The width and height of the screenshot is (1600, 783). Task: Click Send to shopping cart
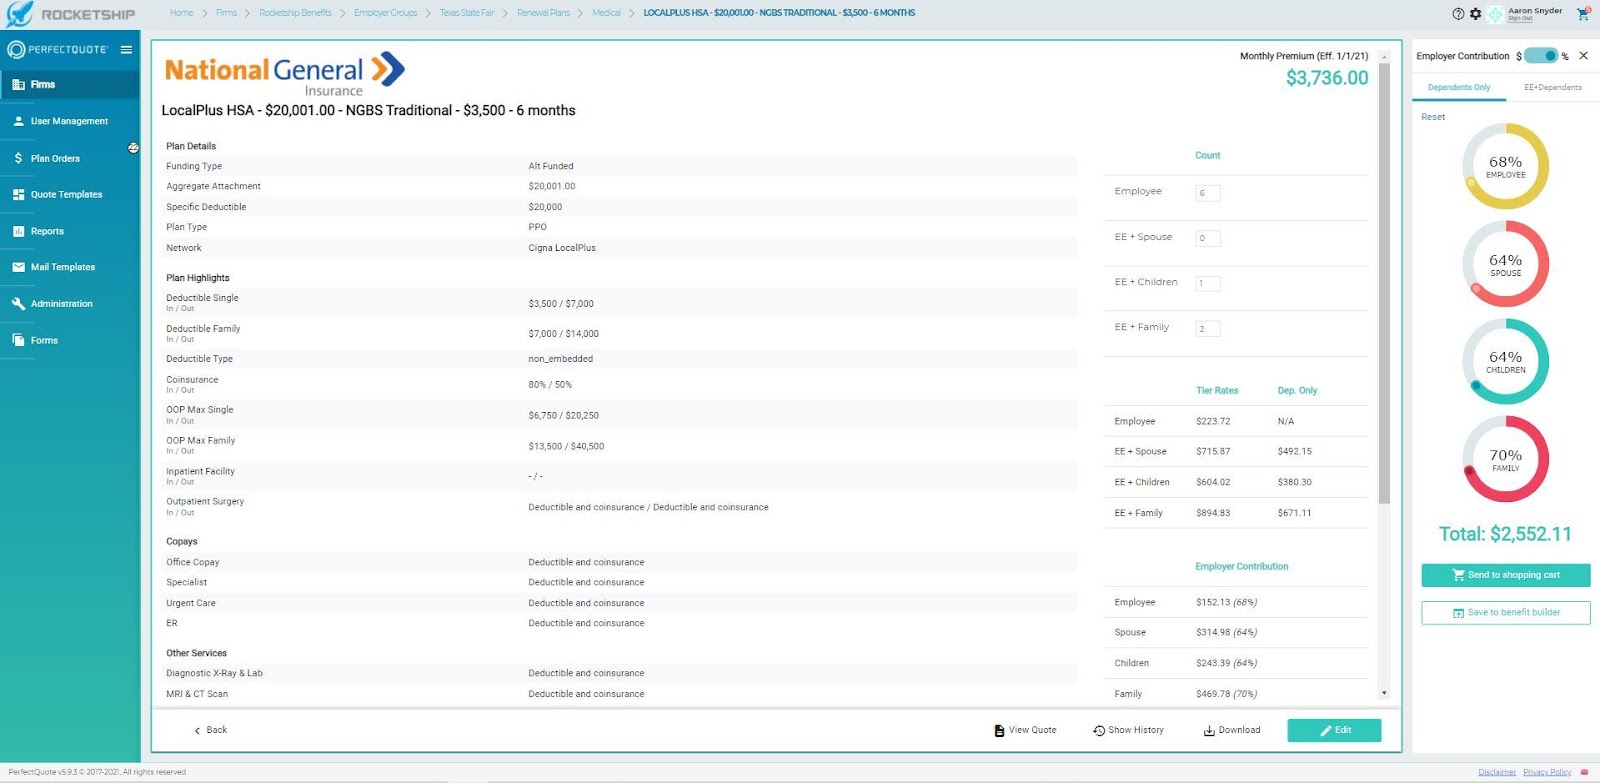[1505, 575]
